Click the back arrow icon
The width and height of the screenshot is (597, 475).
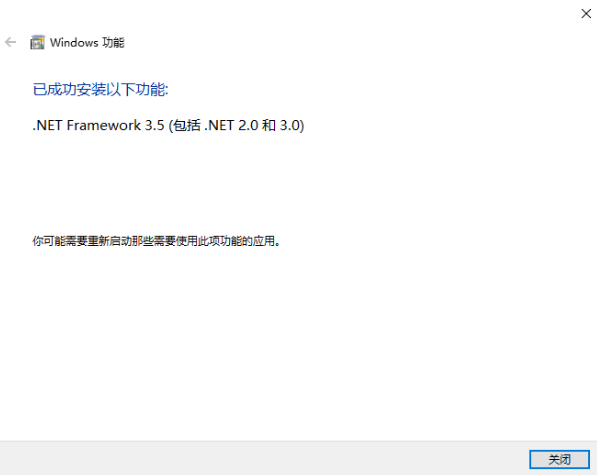click(x=11, y=42)
